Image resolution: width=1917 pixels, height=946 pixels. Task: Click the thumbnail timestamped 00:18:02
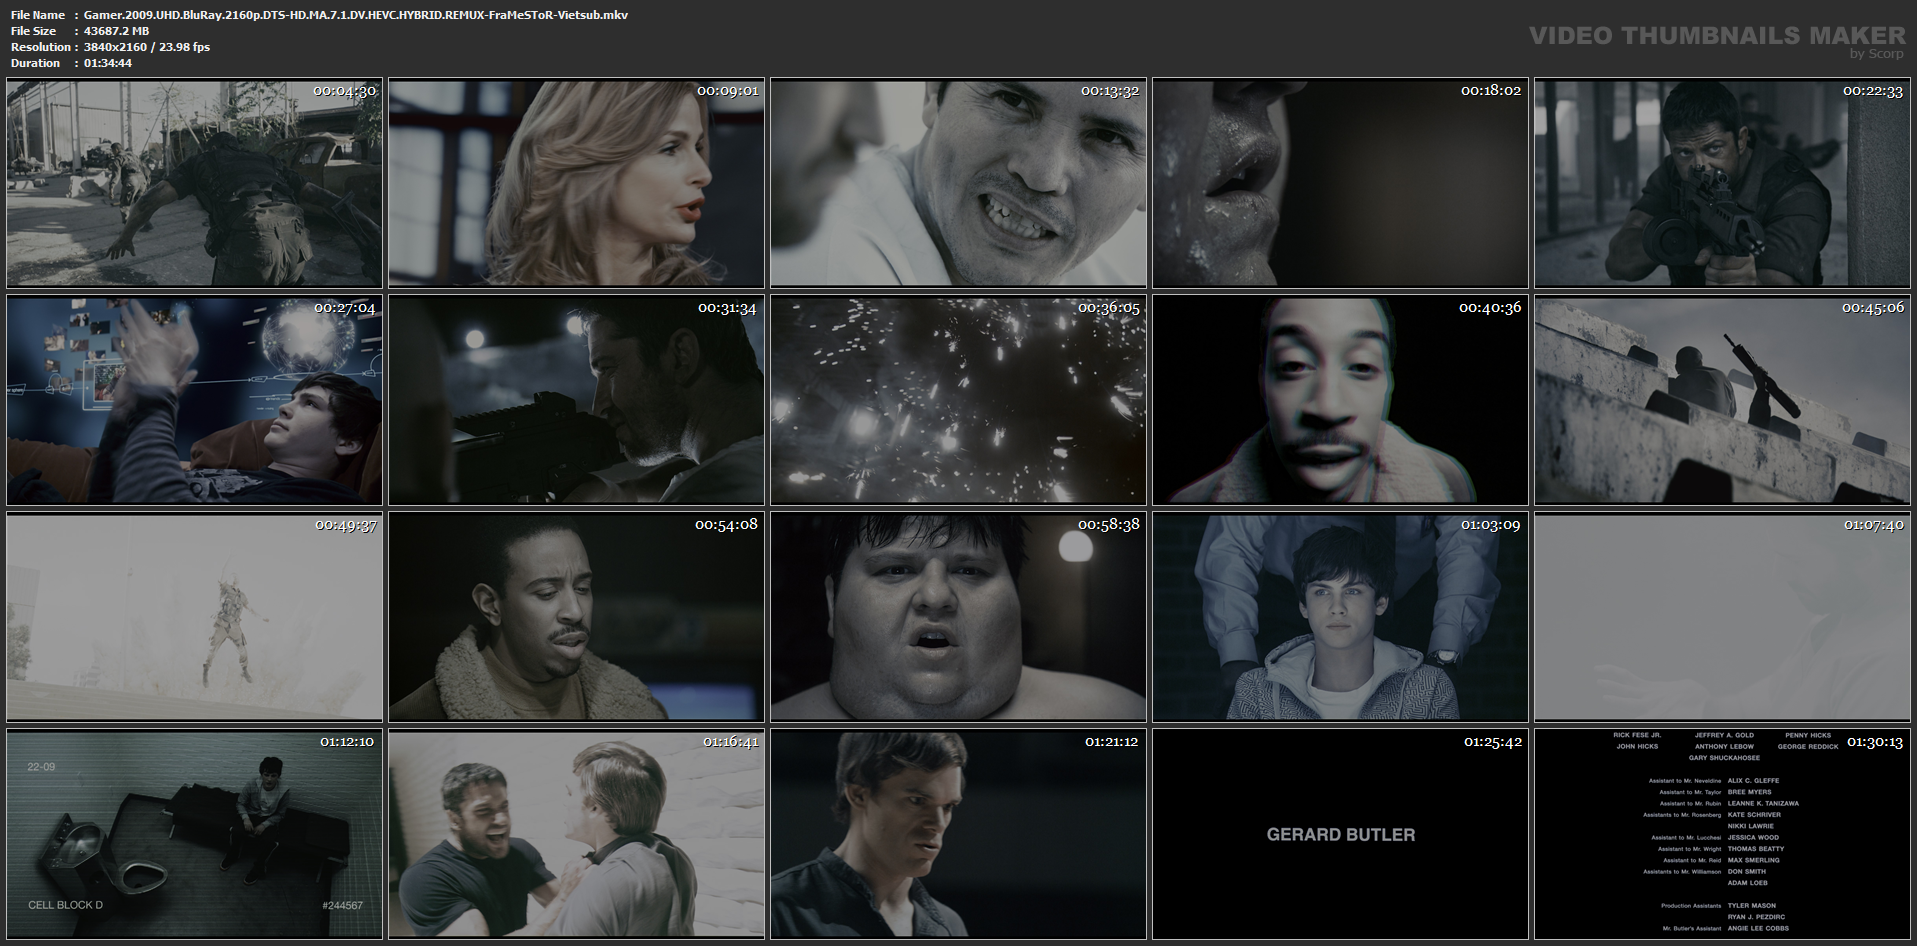pyautogui.click(x=1340, y=183)
